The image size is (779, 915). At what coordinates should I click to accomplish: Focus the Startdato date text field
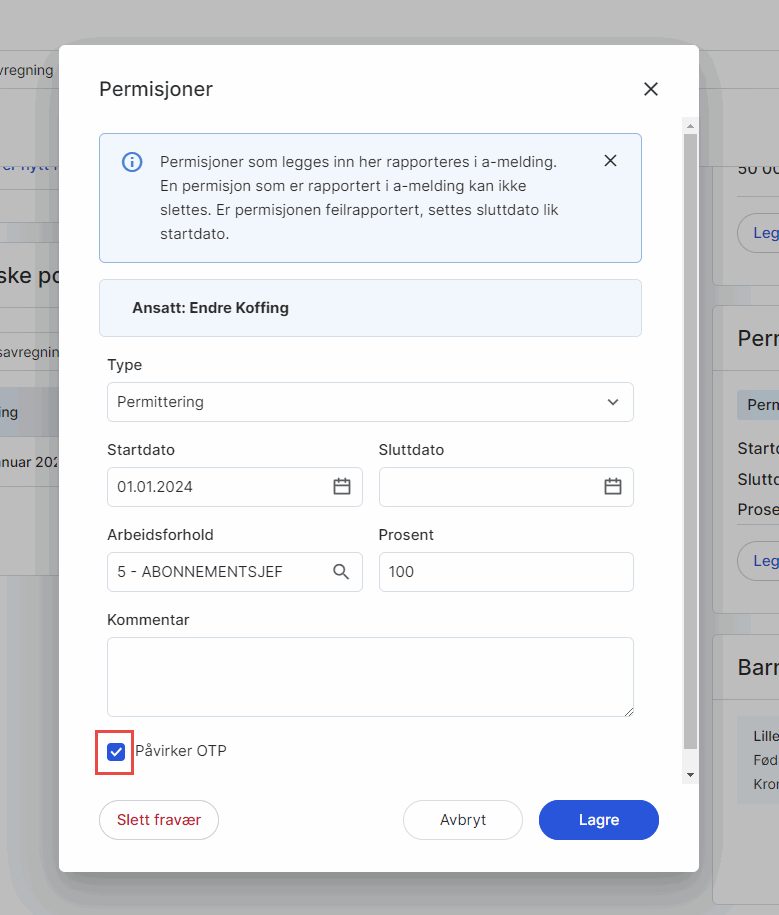[x=220, y=487]
